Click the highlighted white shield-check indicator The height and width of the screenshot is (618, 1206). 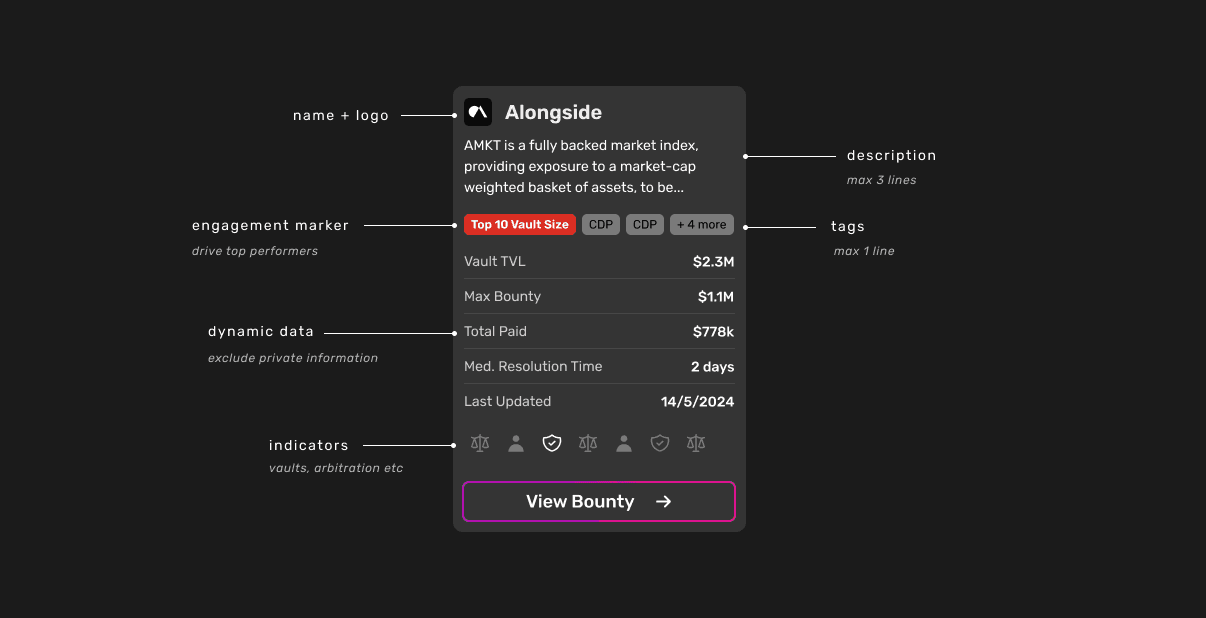(552, 443)
